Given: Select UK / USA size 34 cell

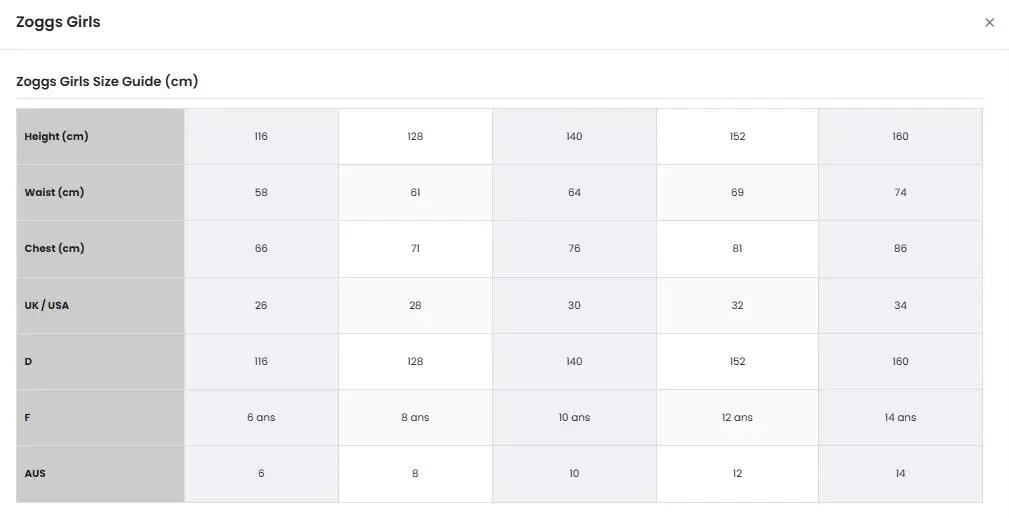Looking at the screenshot, I should [x=900, y=305].
